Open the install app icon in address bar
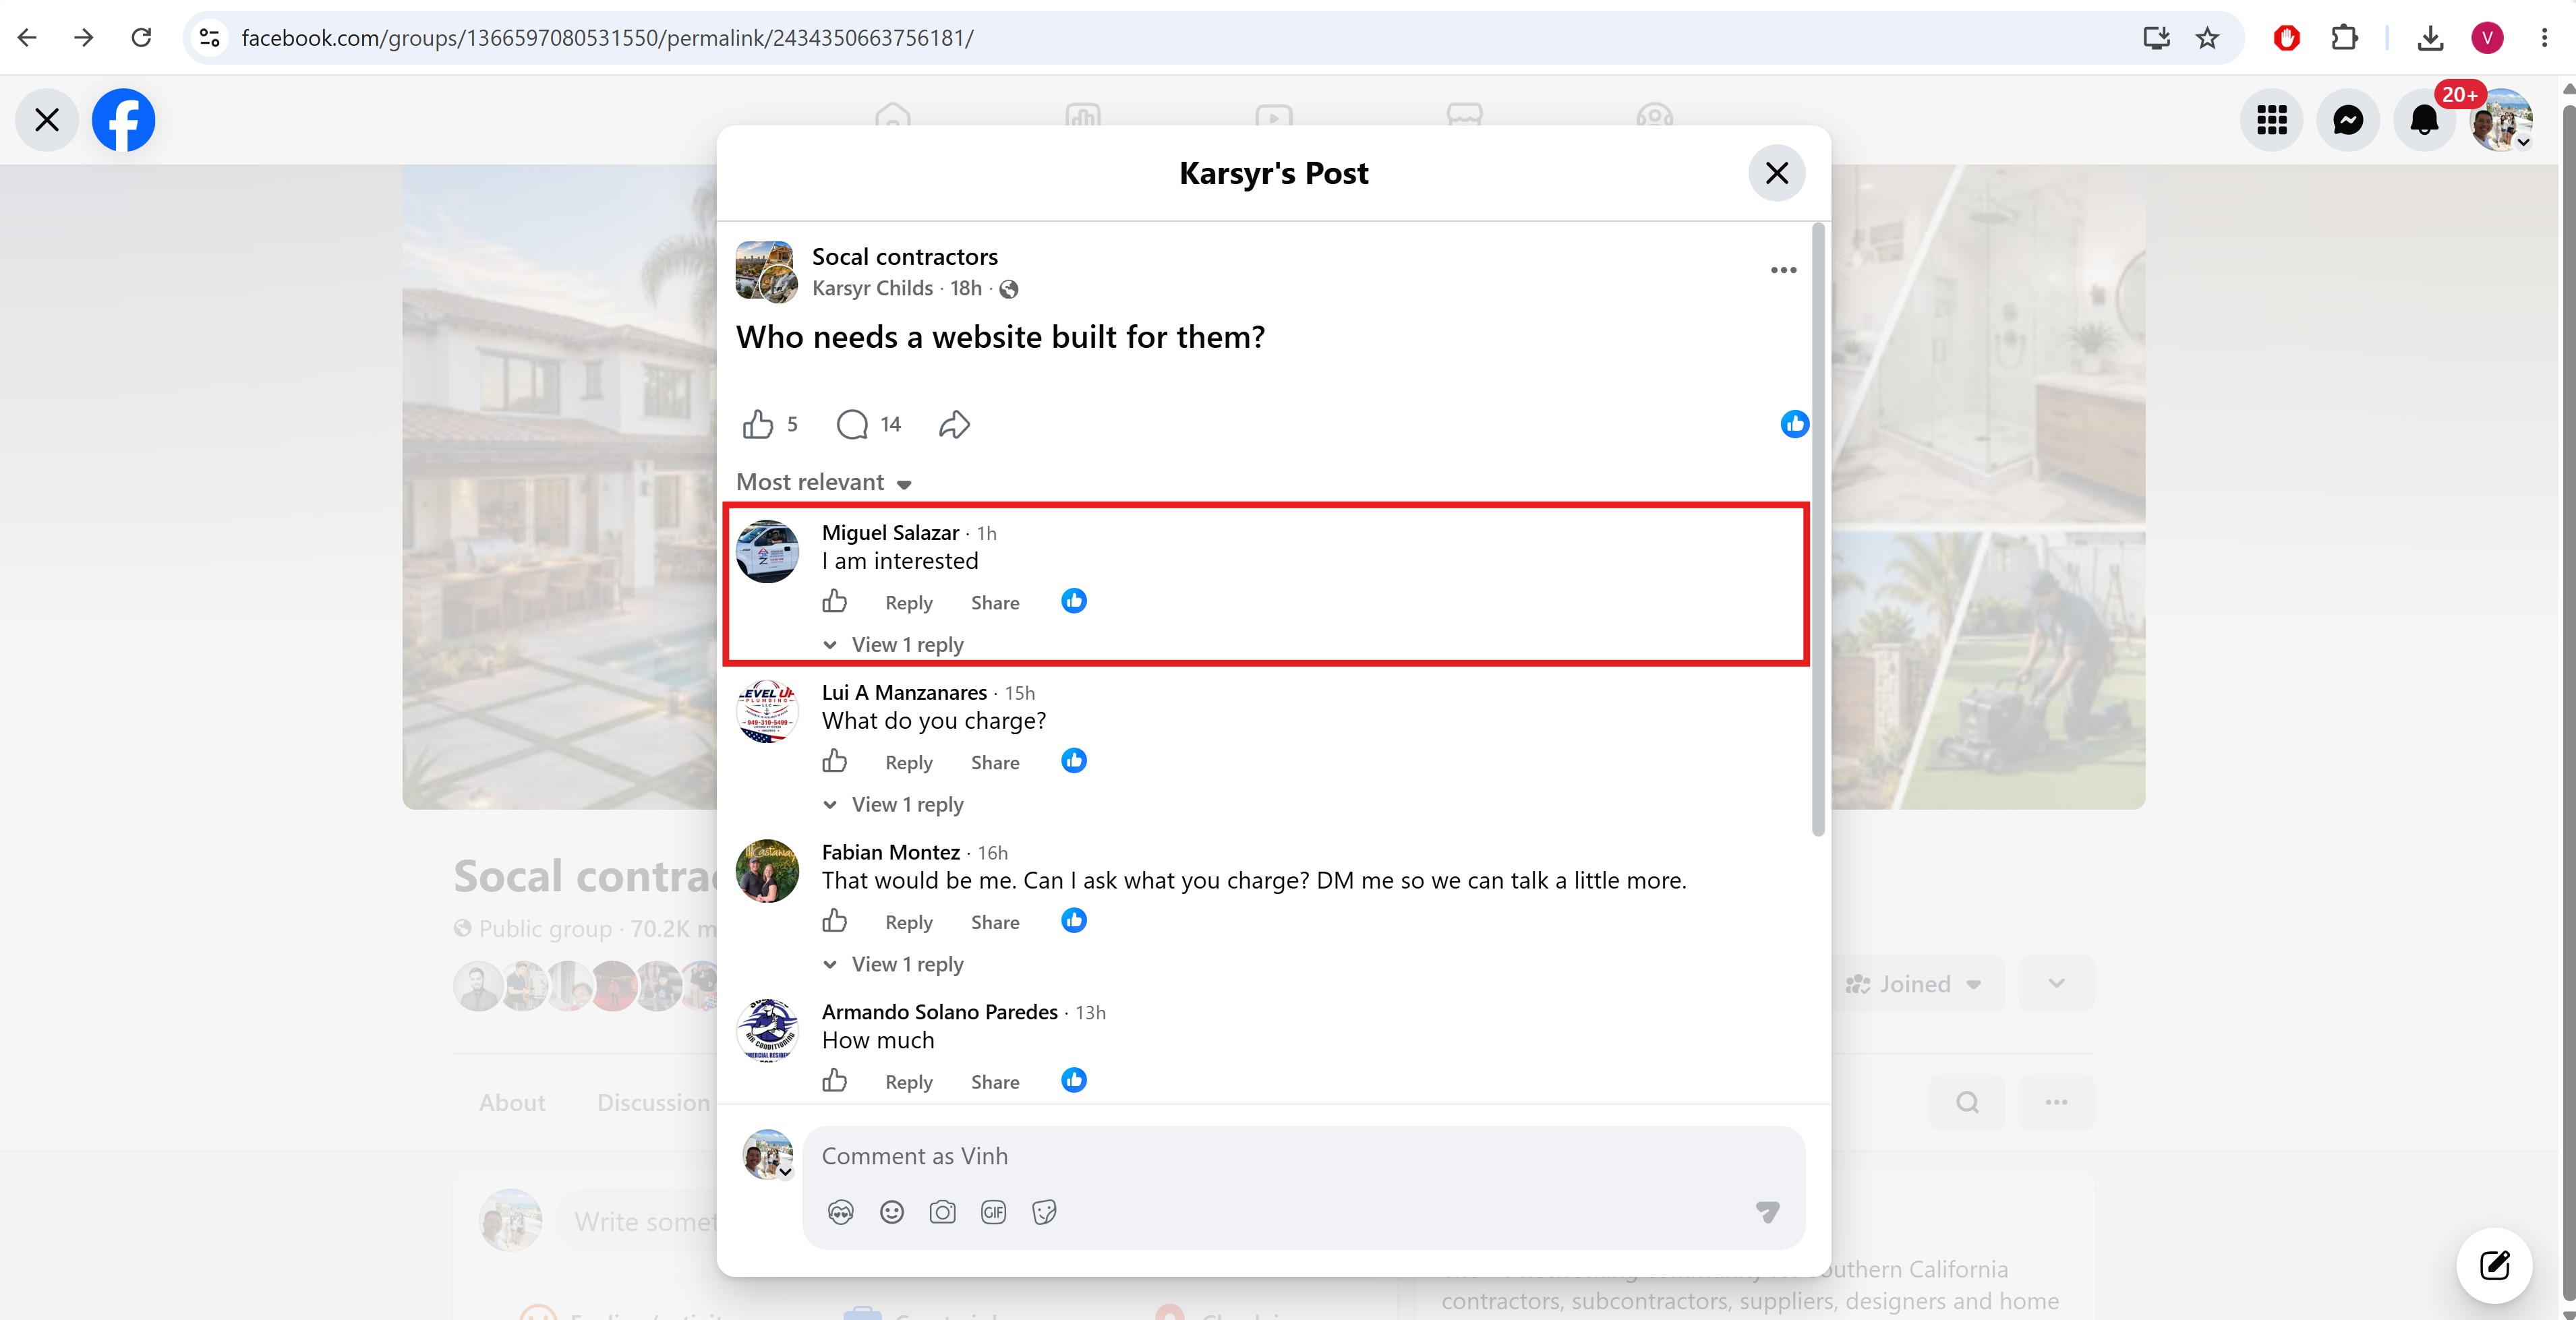This screenshot has height=1320, width=2576. coord(2156,38)
